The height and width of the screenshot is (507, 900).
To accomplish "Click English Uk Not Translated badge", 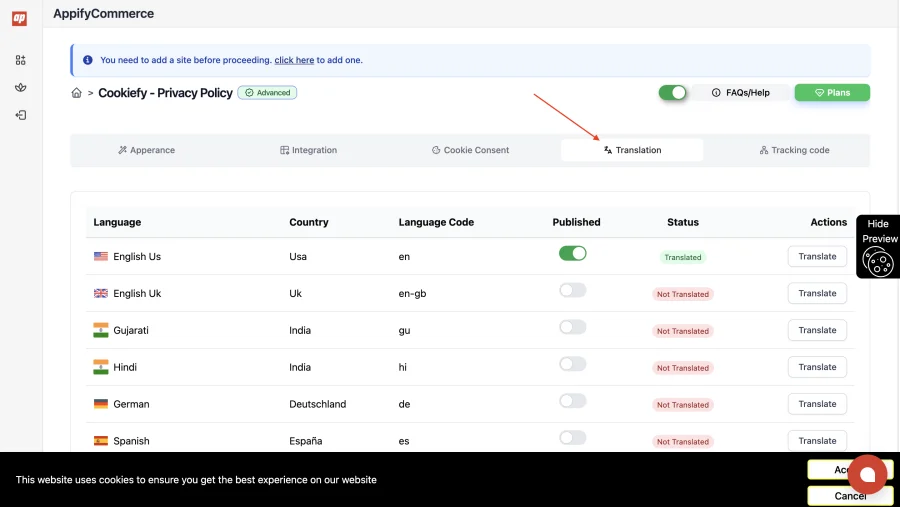I will coord(682,294).
